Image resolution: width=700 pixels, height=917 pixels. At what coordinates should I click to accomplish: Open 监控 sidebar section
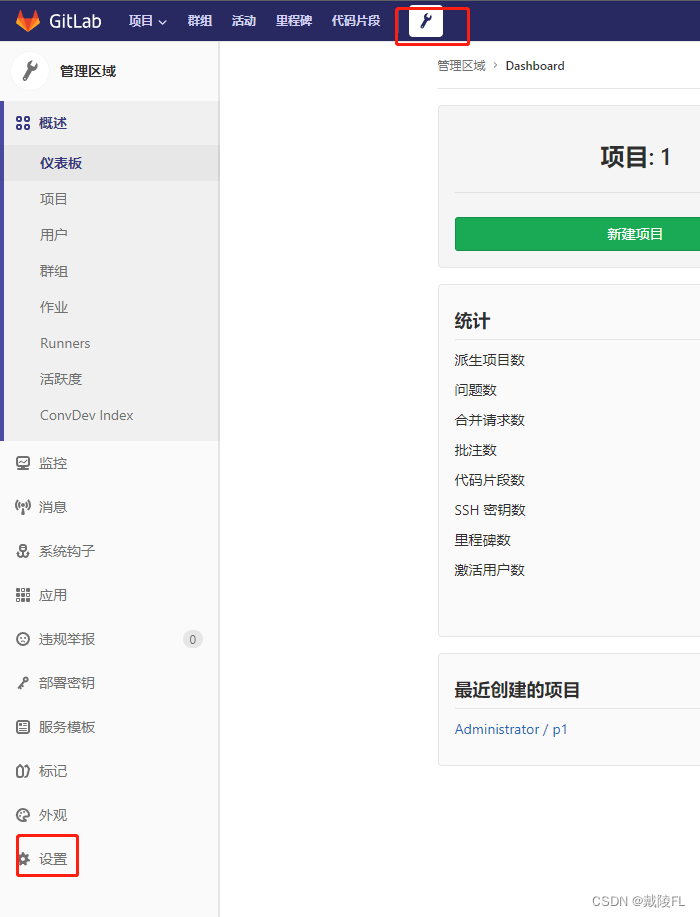53,463
